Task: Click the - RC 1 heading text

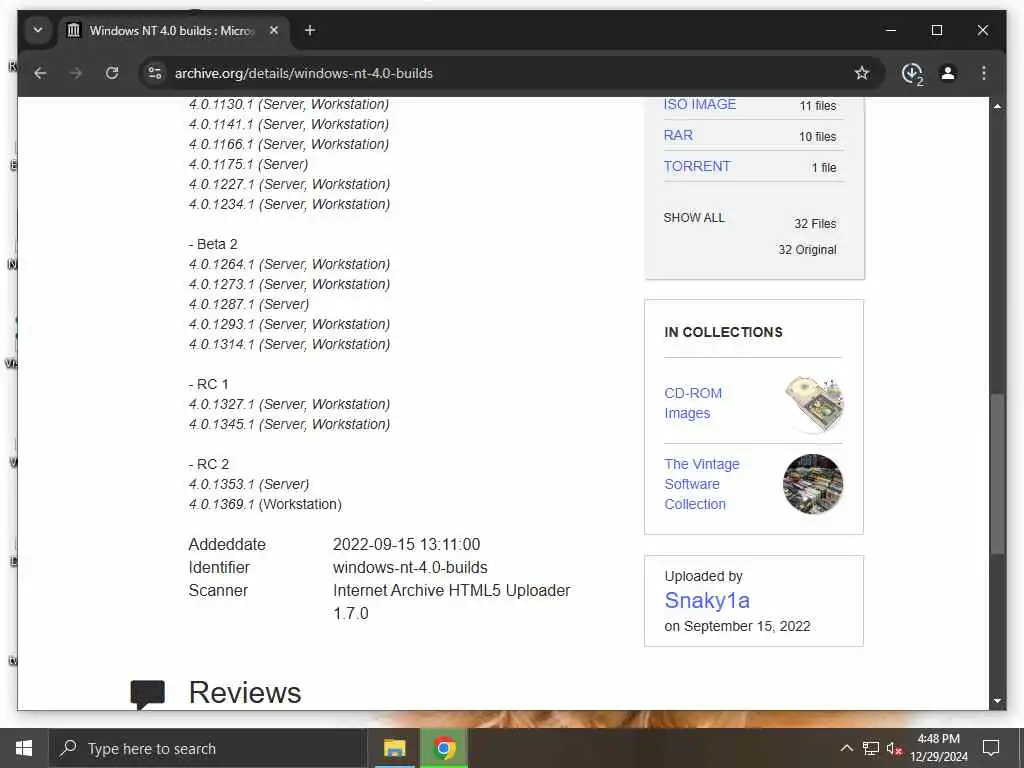Action: tap(208, 384)
